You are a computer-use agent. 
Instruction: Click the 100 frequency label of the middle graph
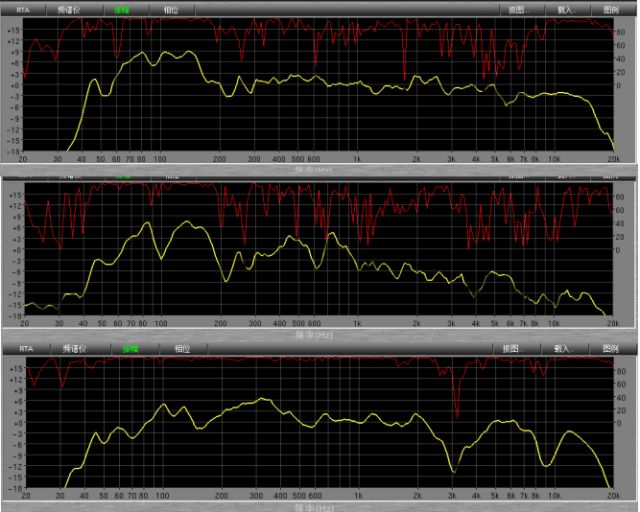[x=161, y=323]
